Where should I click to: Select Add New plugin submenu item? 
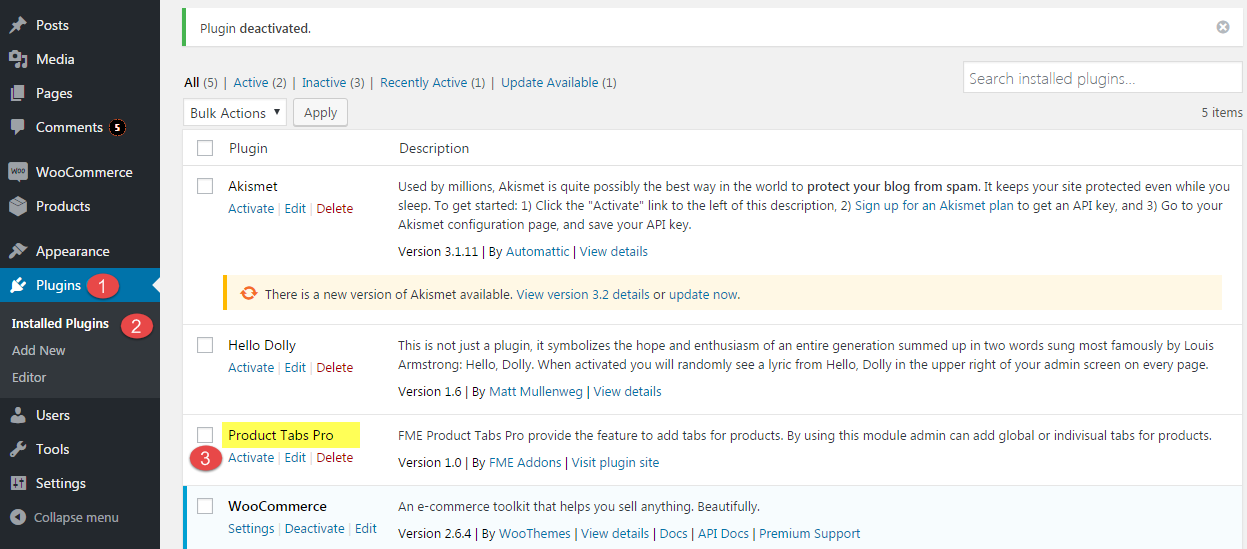pos(39,350)
